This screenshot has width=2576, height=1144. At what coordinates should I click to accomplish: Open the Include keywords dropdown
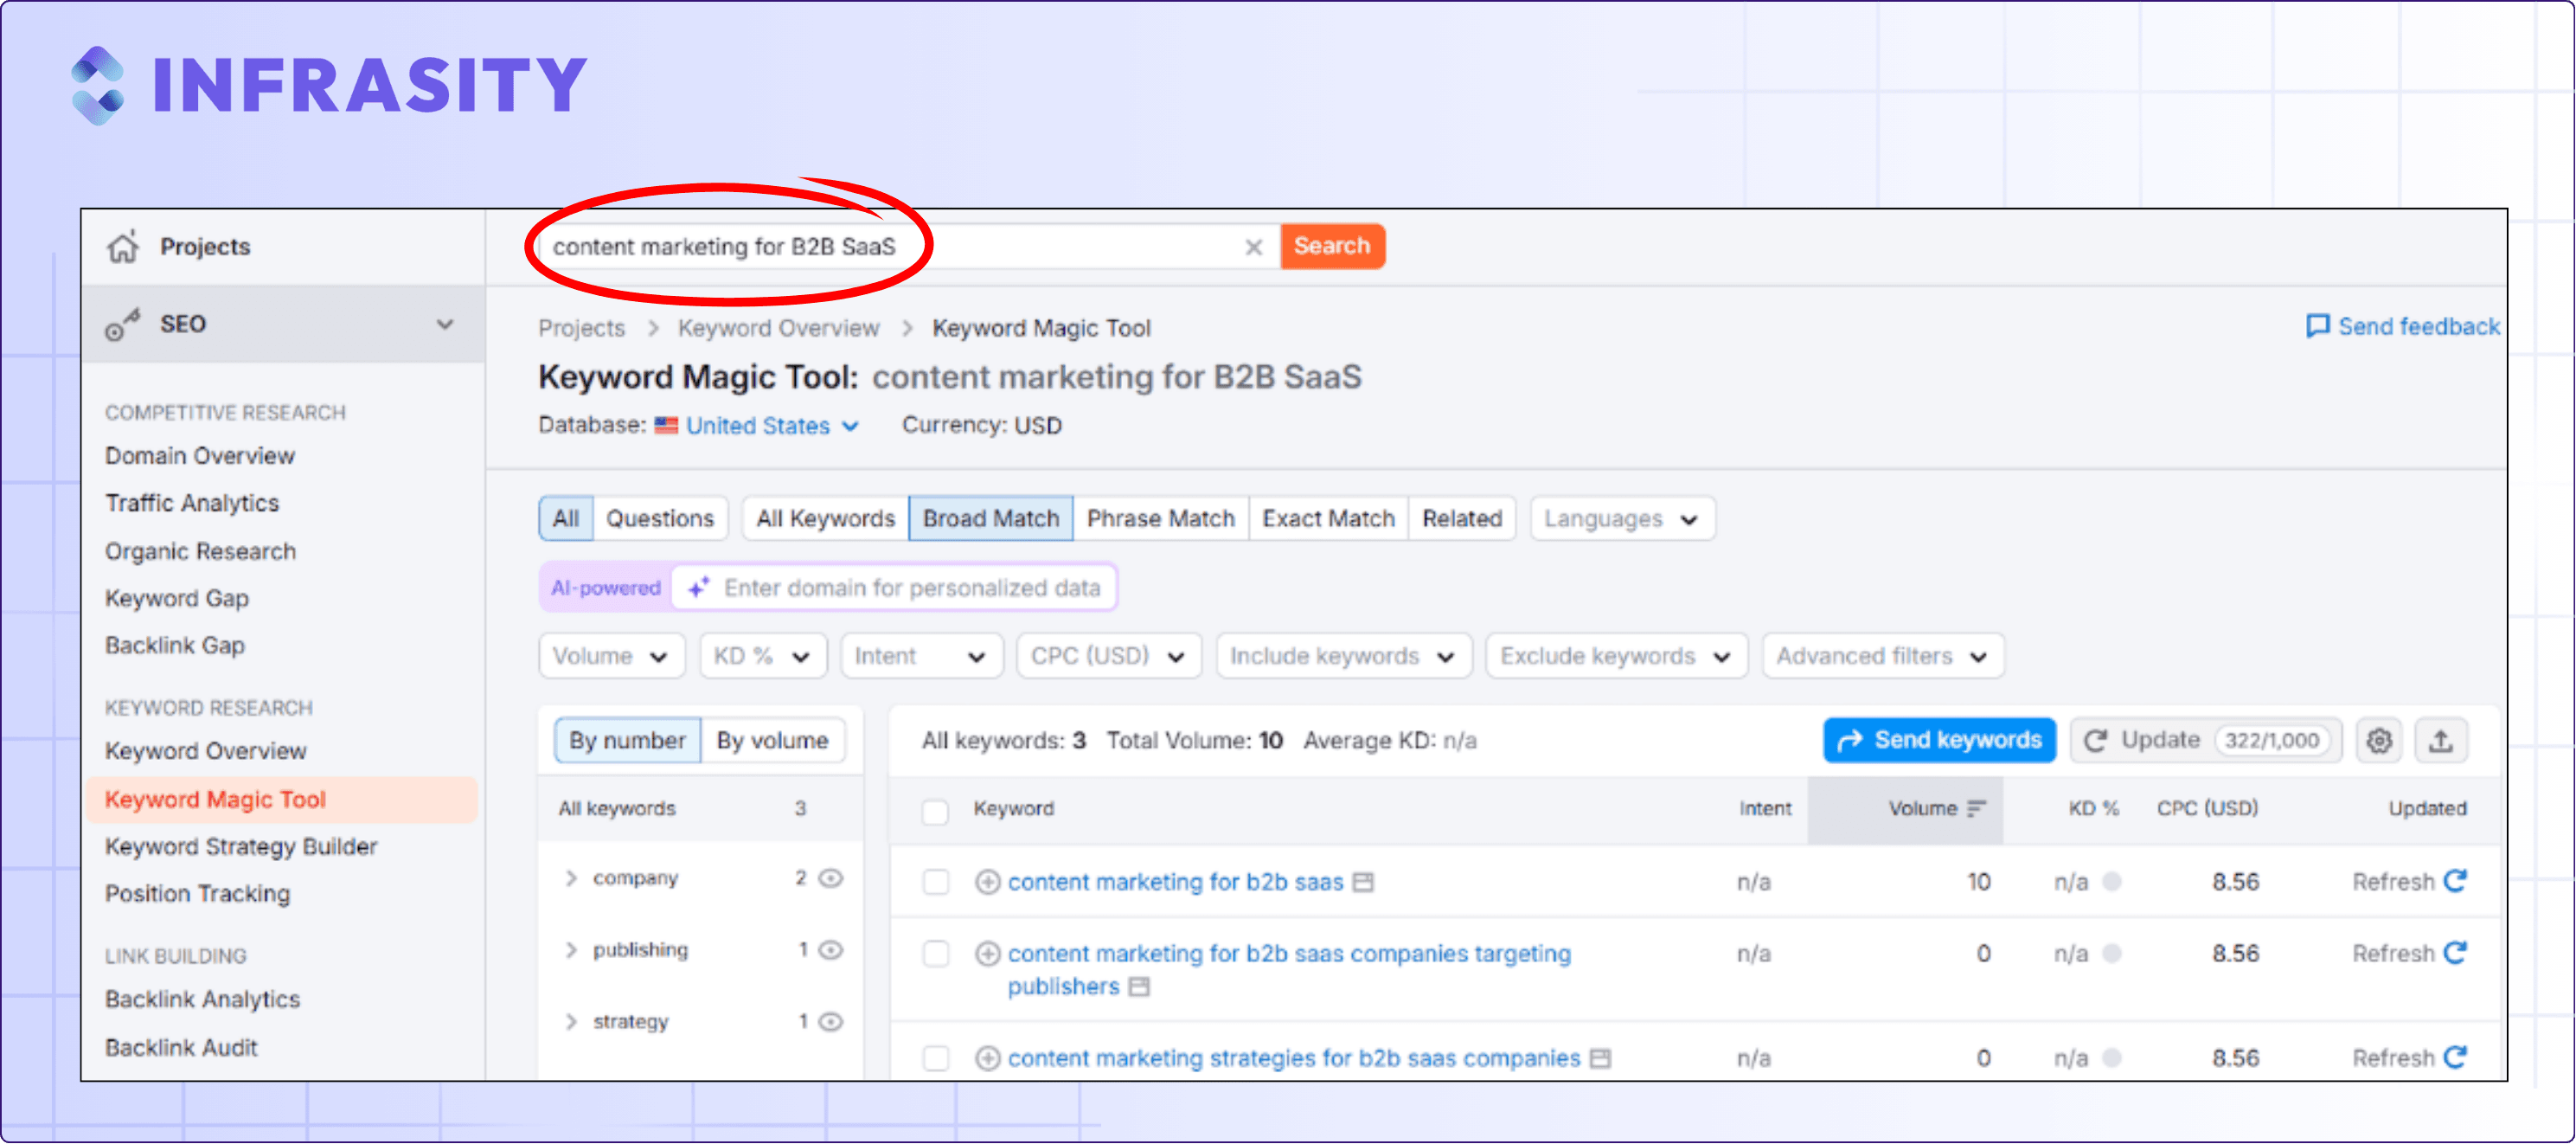pos(1343,657)
